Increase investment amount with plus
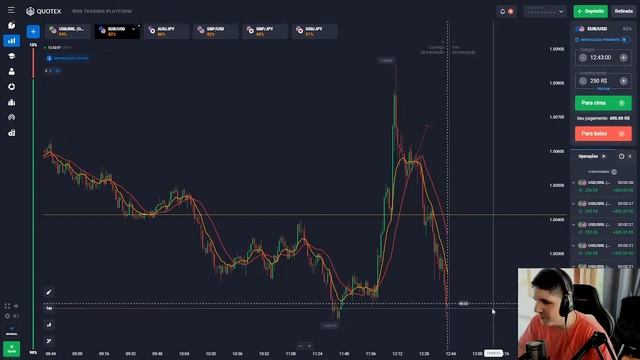This screenshot has height=360, width=640. pos(623,81)
